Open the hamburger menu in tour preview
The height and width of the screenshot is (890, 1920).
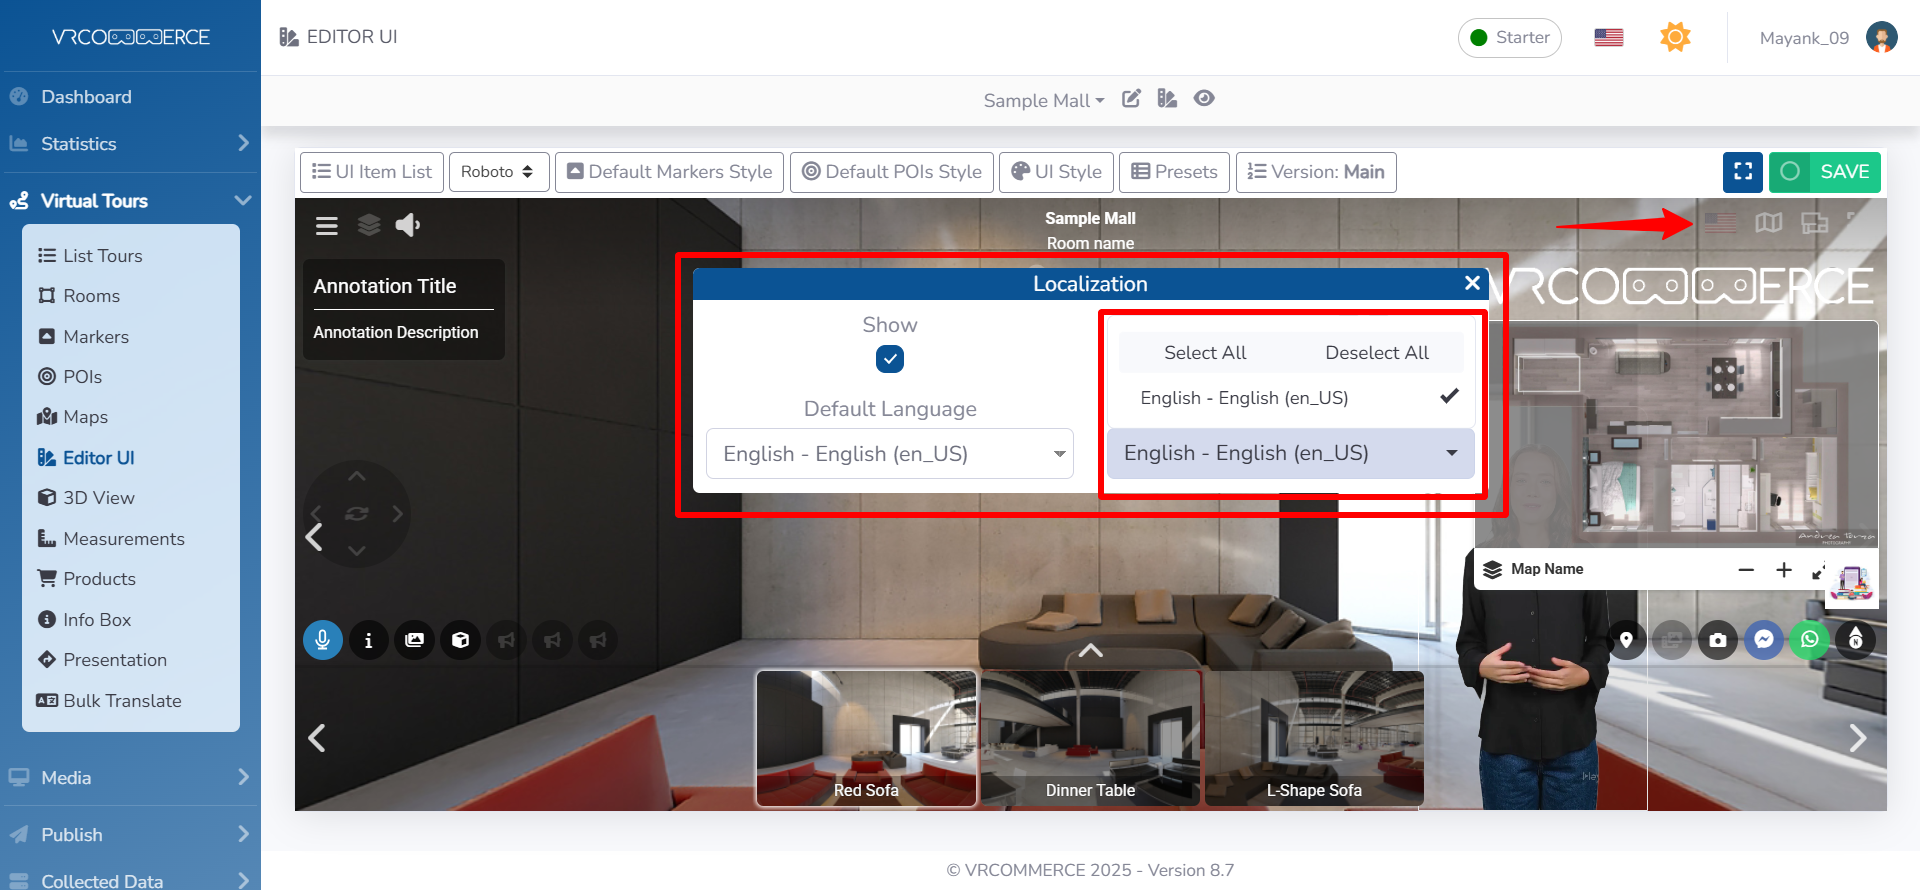pyautogui.click(x=327, y=226)
